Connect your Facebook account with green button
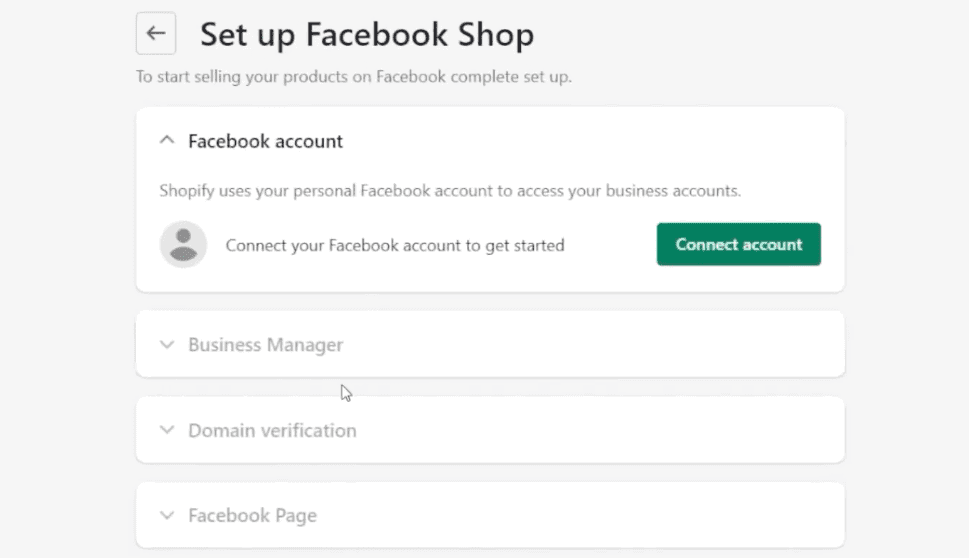969x558 pixels. [x=738, y=245]
